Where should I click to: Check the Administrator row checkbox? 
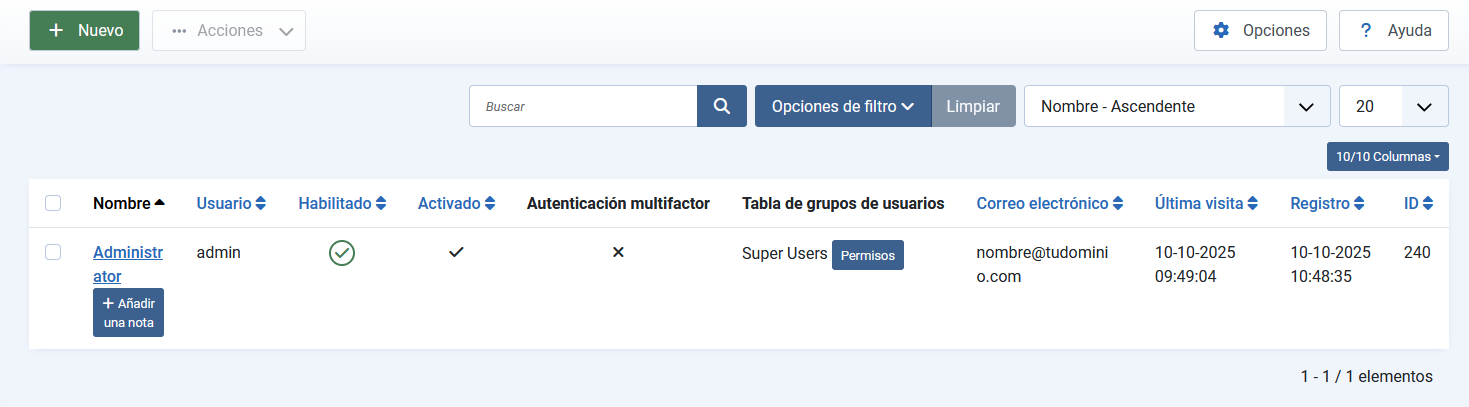53,253
